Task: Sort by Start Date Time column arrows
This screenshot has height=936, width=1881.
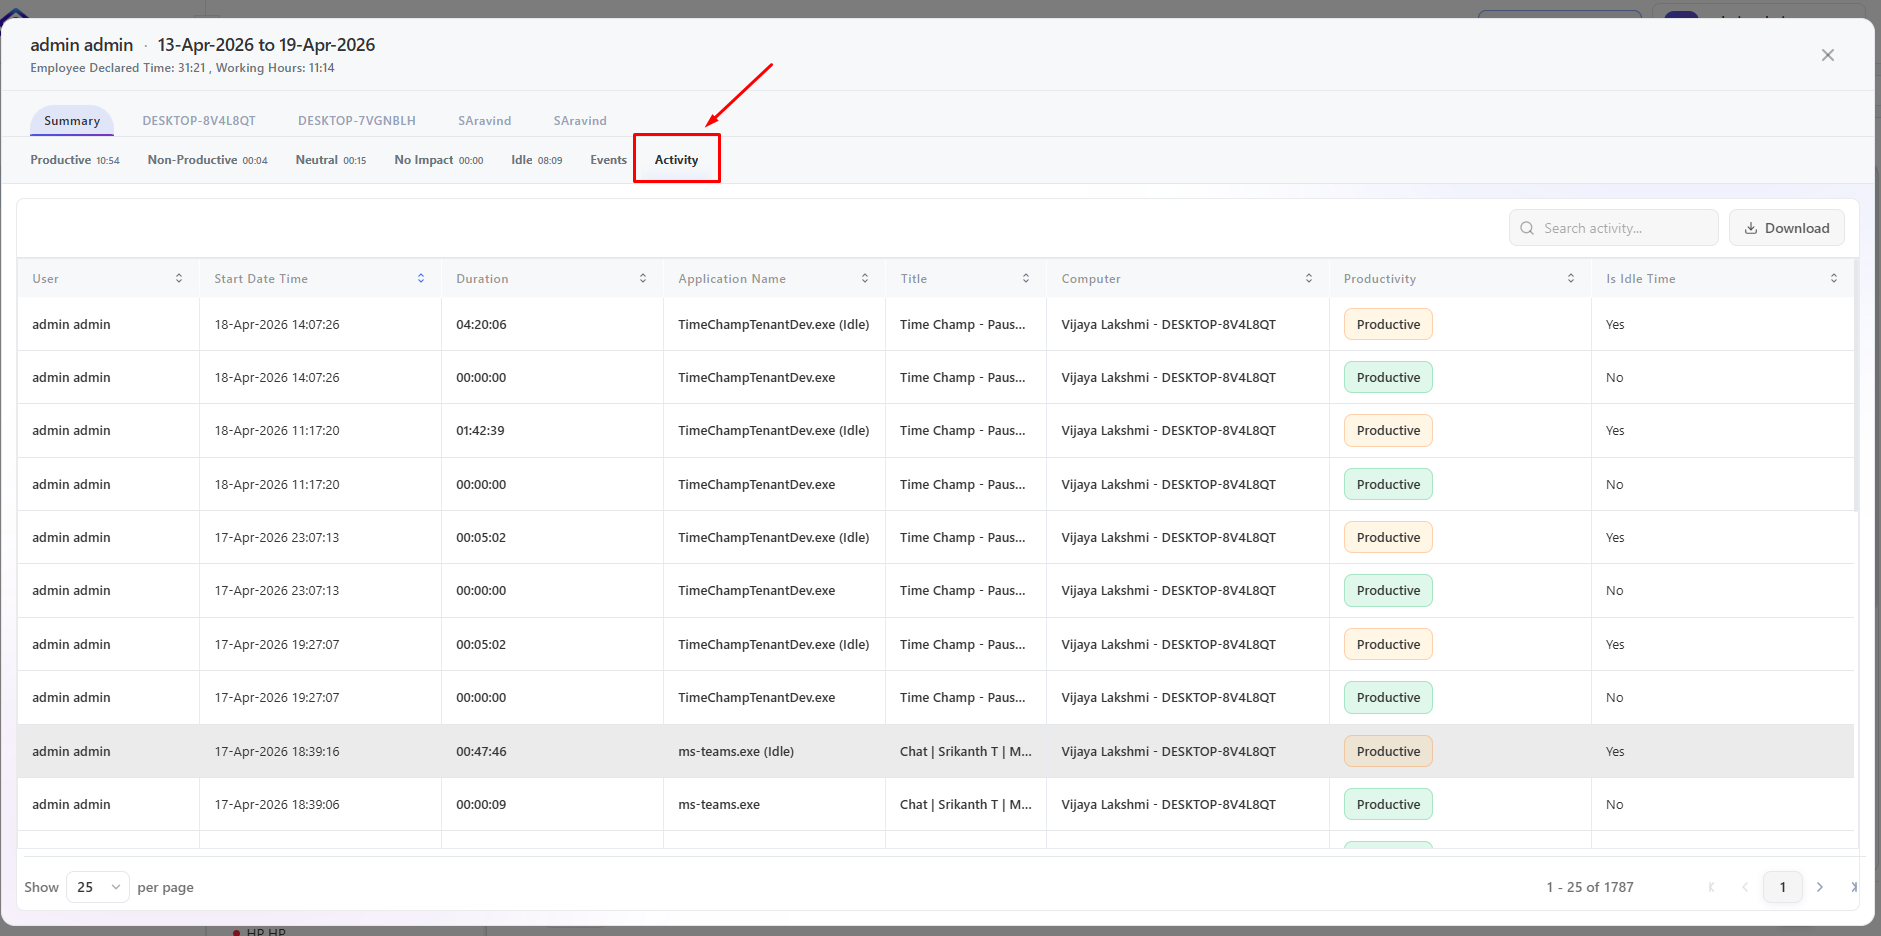Action: click(421, 279)
